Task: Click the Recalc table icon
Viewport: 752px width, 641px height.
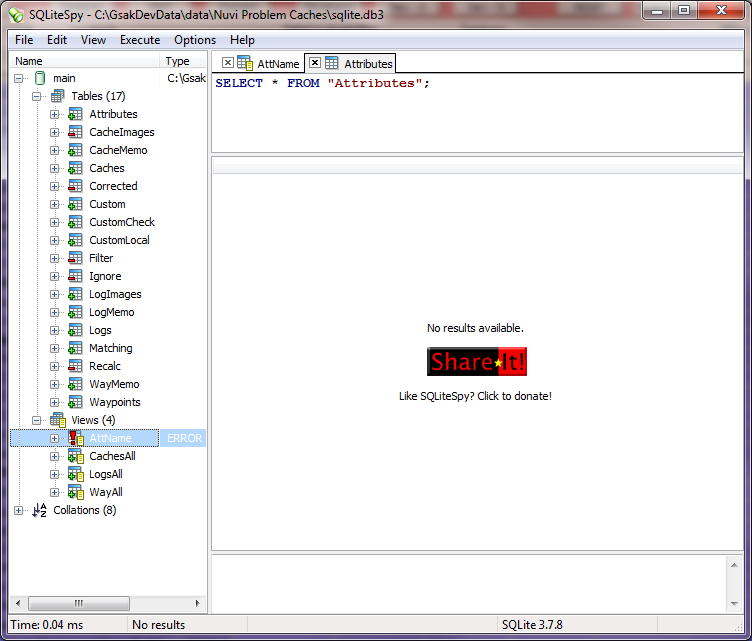Action: point(75,366)
